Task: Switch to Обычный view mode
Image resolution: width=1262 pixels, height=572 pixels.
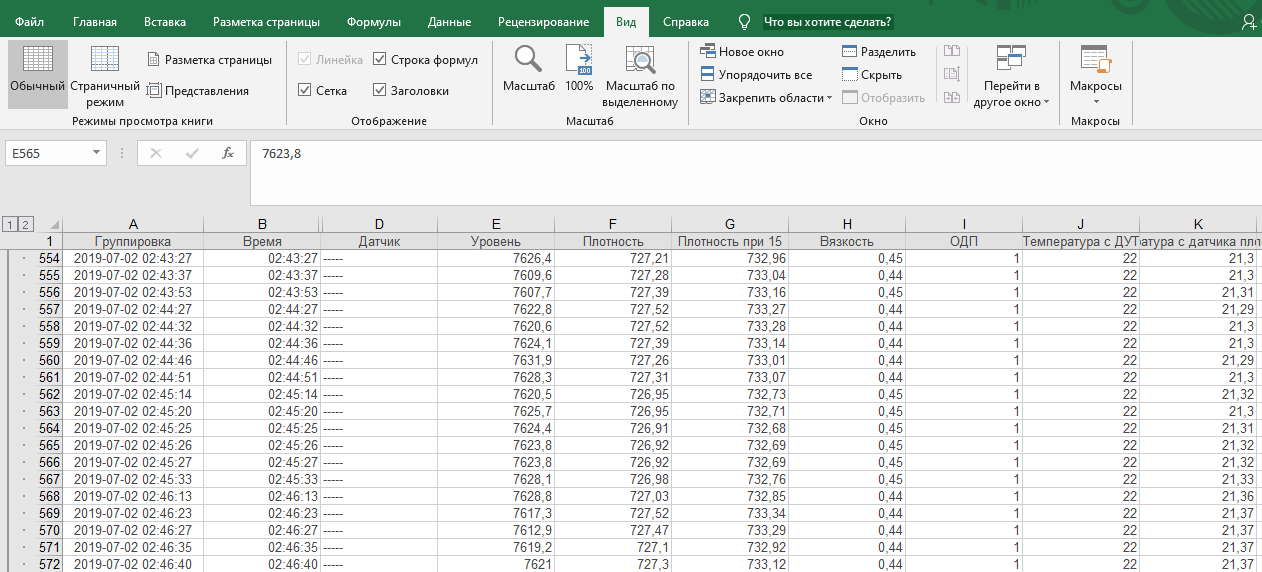Action: [37, 73]
